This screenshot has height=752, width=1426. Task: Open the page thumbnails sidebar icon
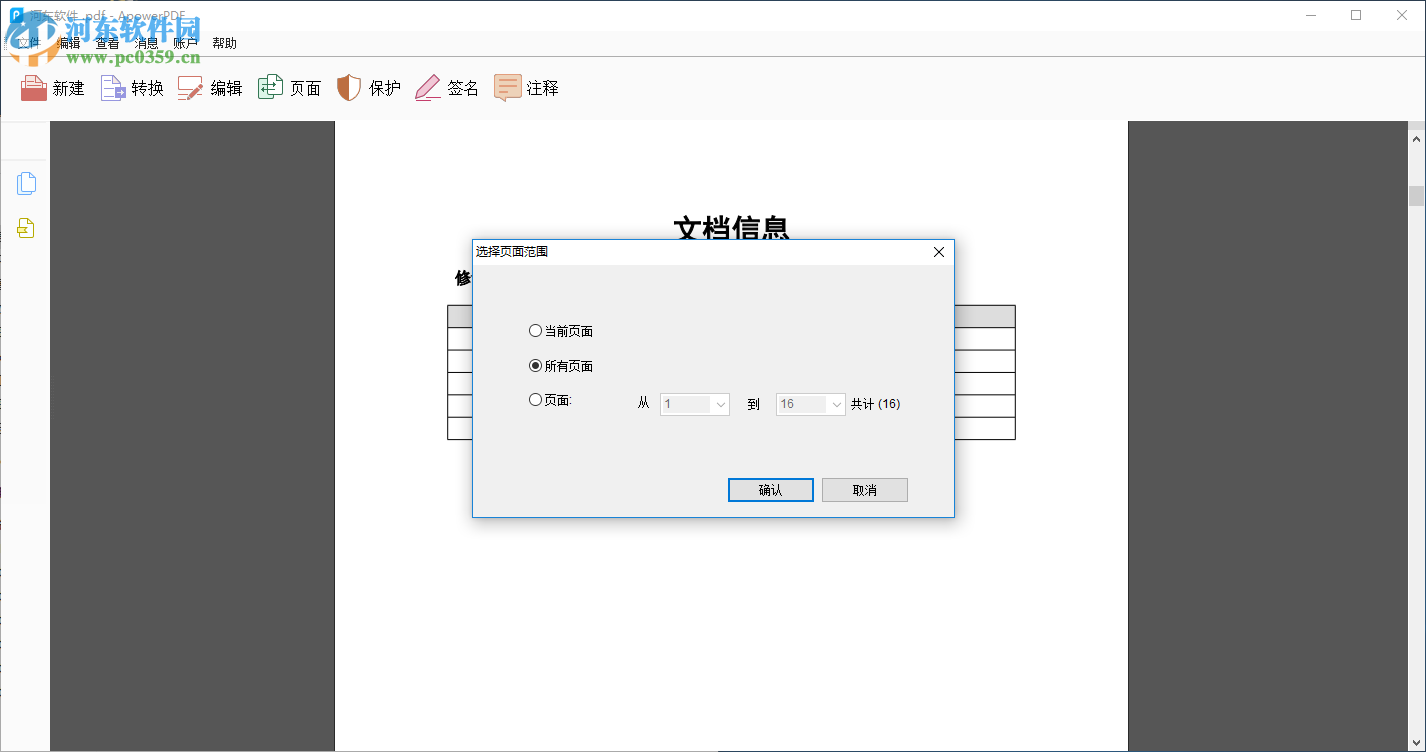coord(26,183)
